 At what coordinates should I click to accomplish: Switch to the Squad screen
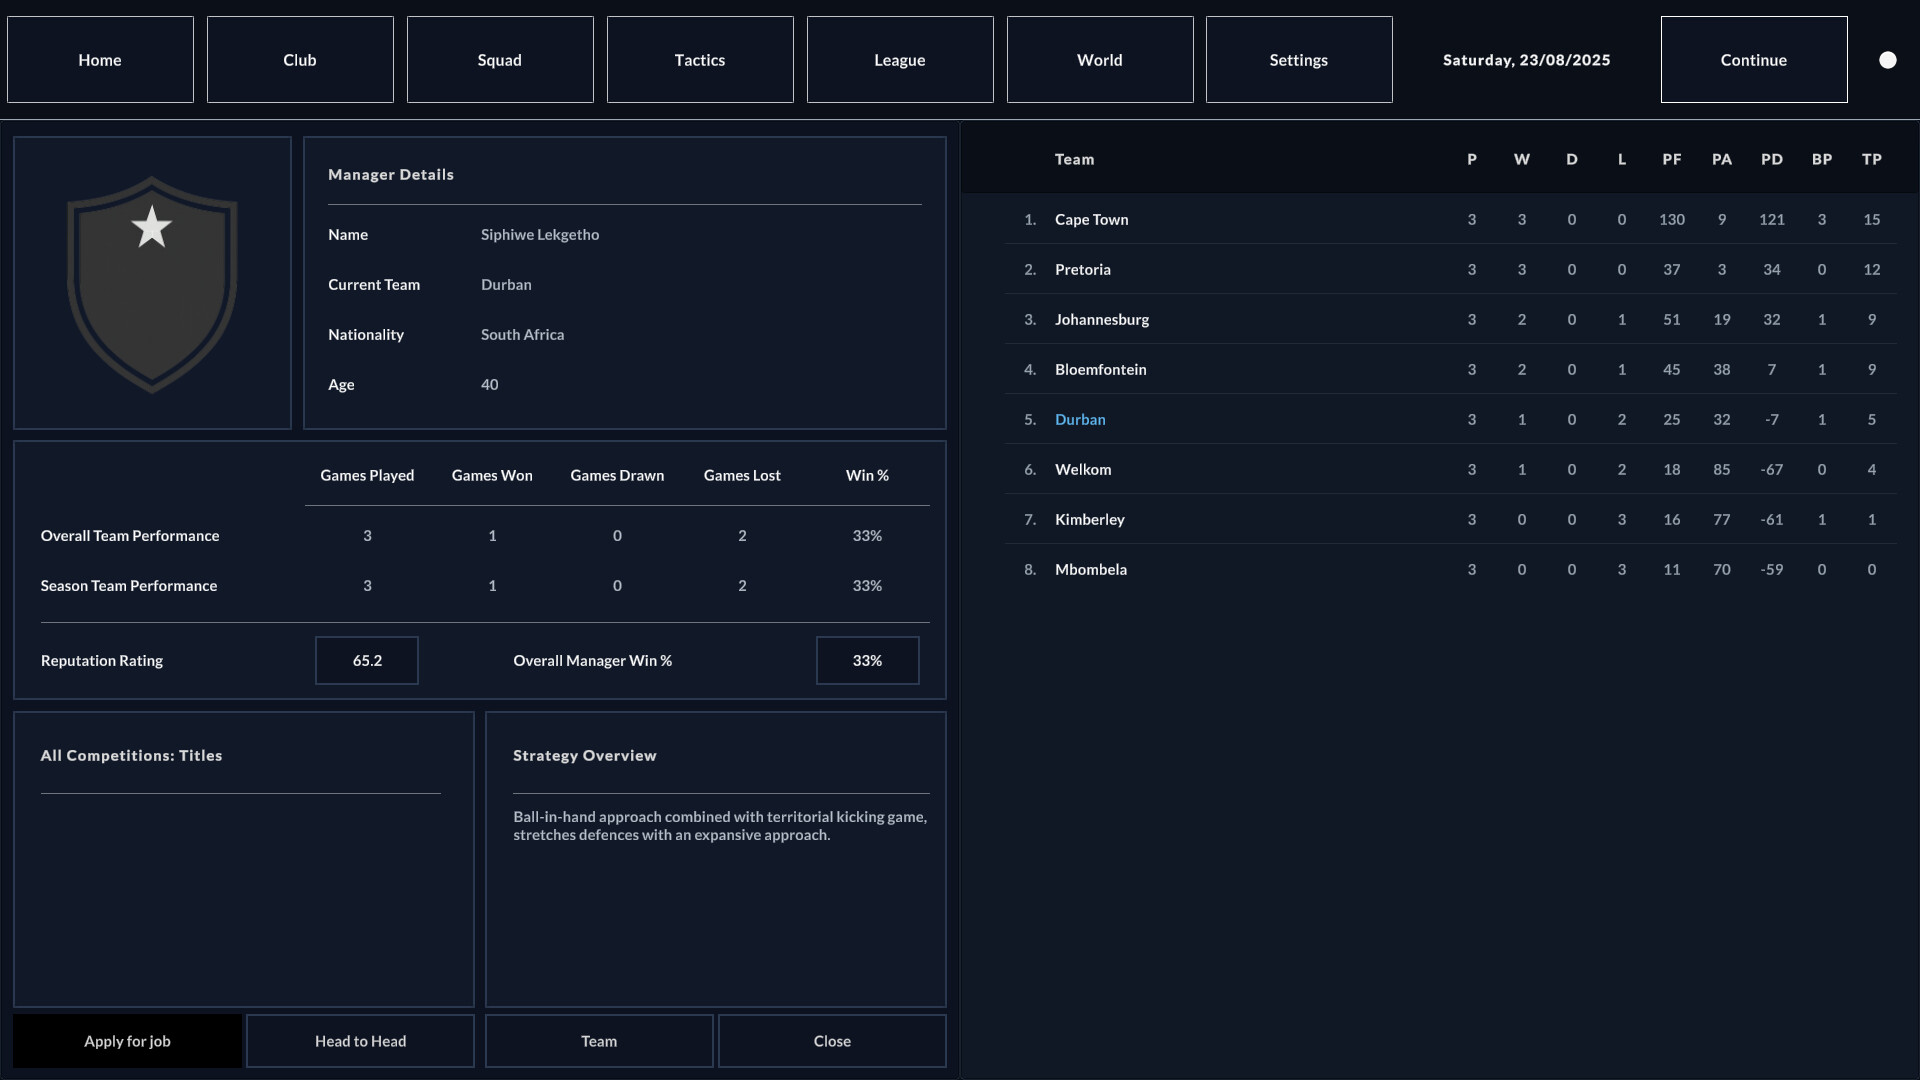[x=499, y=59]
